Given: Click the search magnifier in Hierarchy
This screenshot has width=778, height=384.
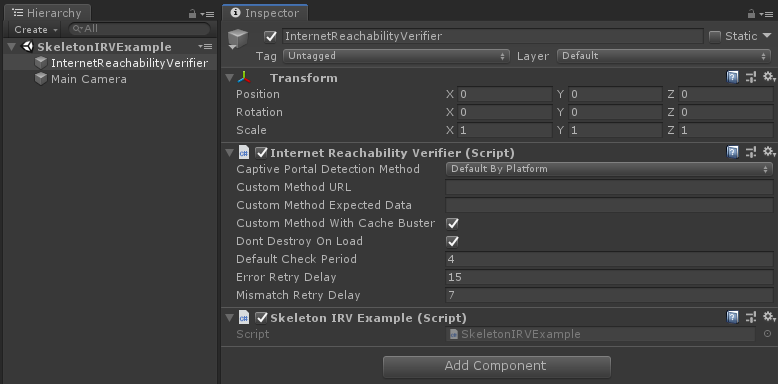Looking at the screenshot, I should click(77, 29).
